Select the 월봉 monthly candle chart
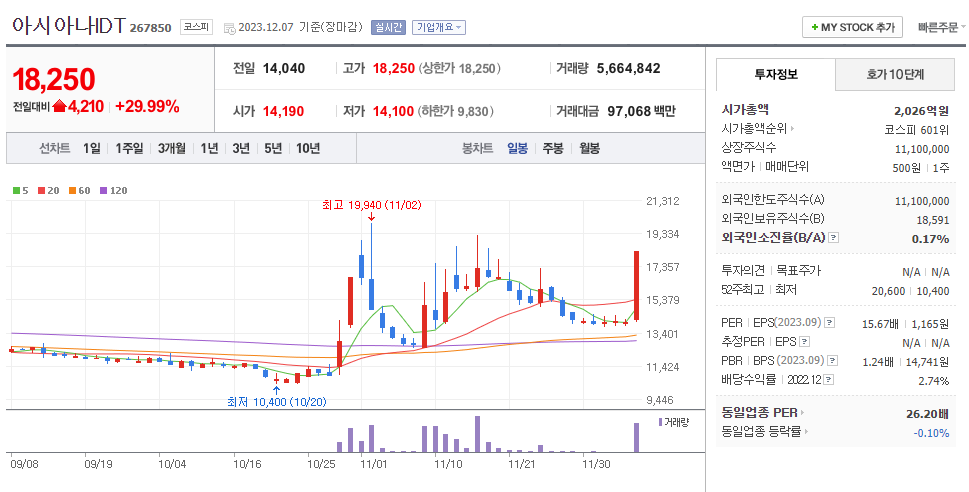Image resolution: width=969 pixels, height=492 pixels. point(590,148)
